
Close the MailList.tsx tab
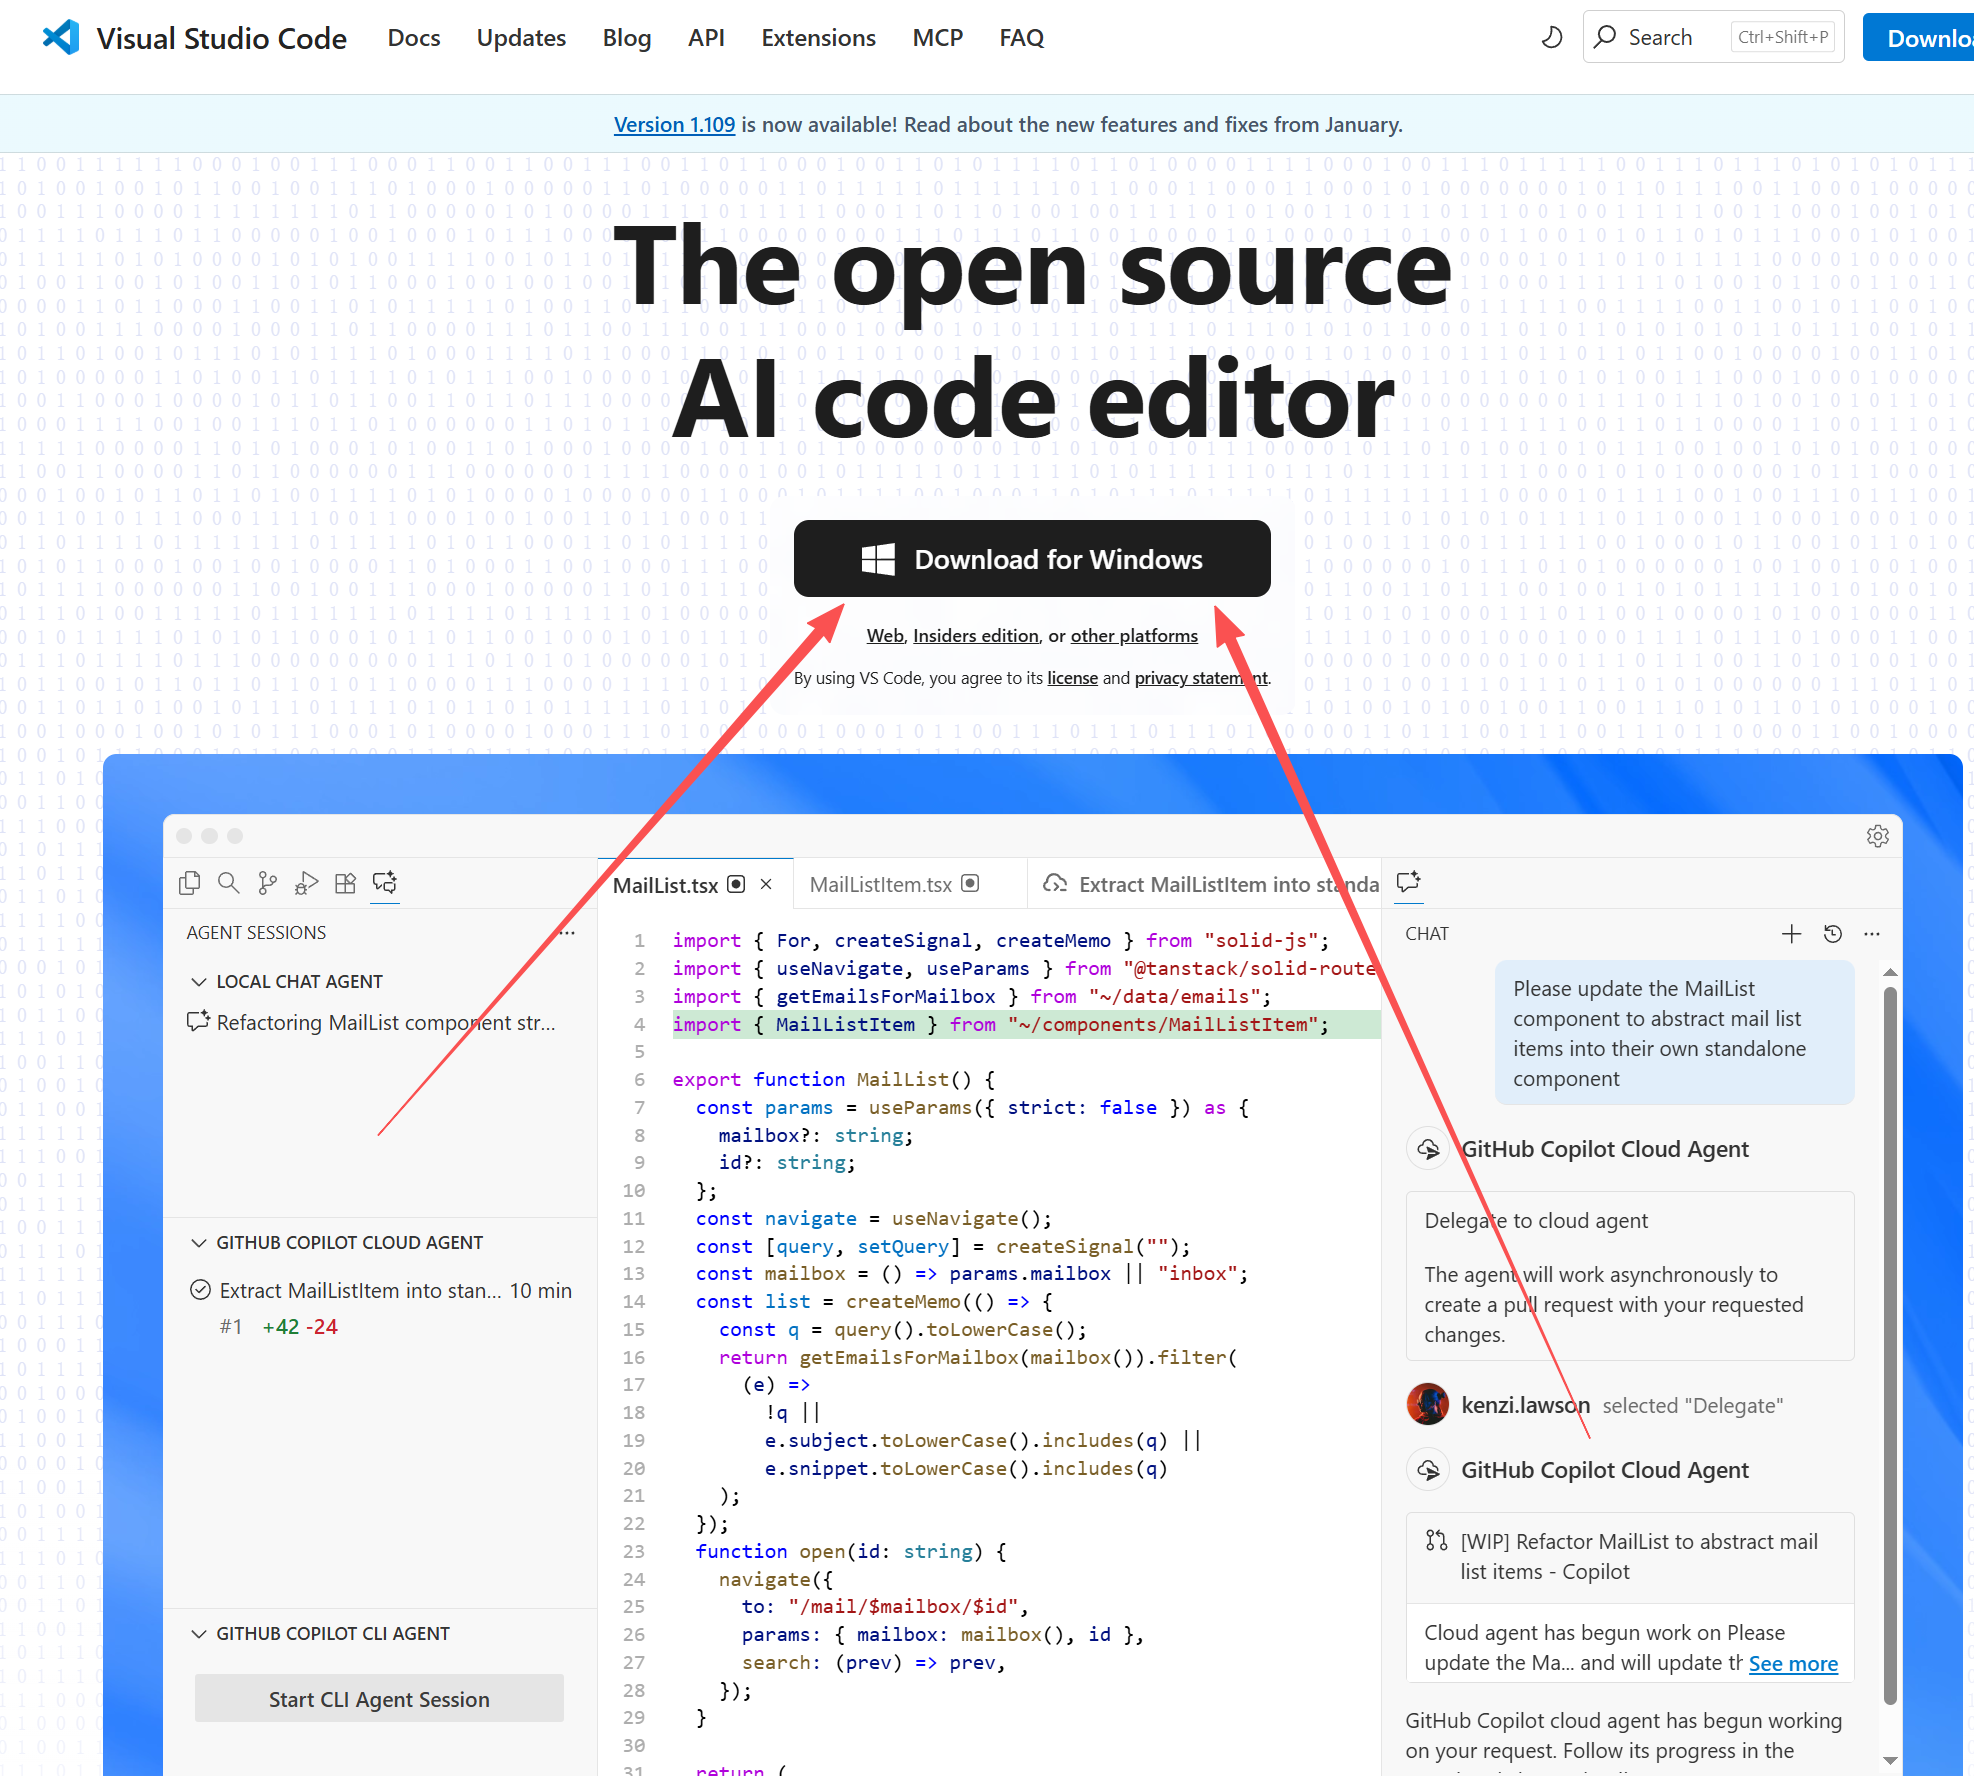click(766, 885)
